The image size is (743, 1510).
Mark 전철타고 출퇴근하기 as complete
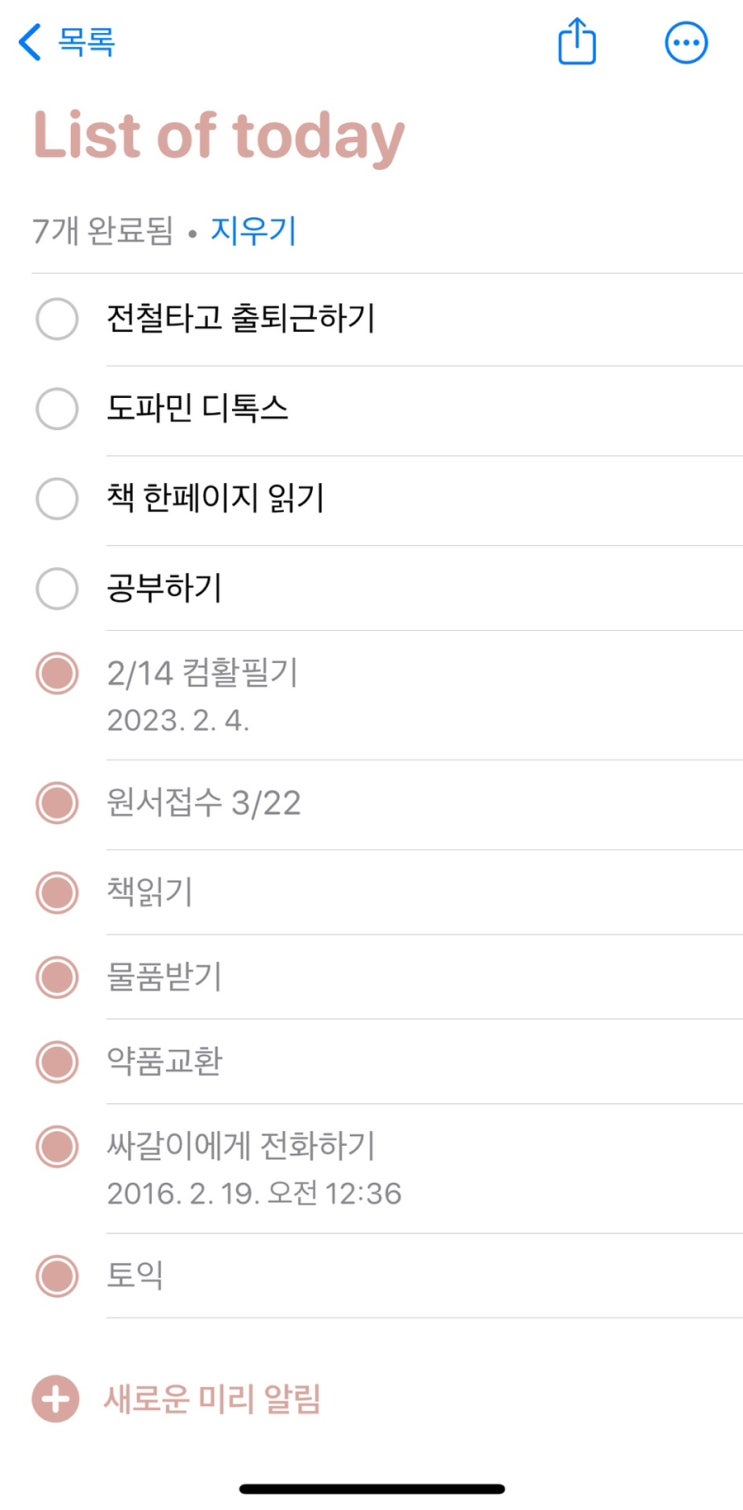tap(57, 320)
